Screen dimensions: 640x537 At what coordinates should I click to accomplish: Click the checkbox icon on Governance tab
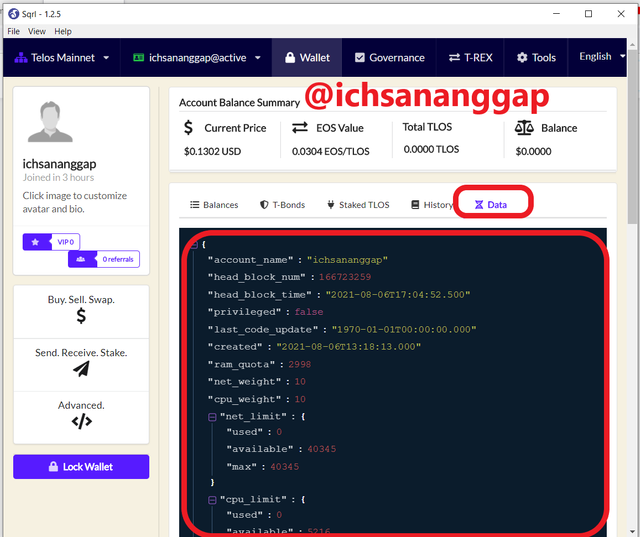tap(360, 58)
